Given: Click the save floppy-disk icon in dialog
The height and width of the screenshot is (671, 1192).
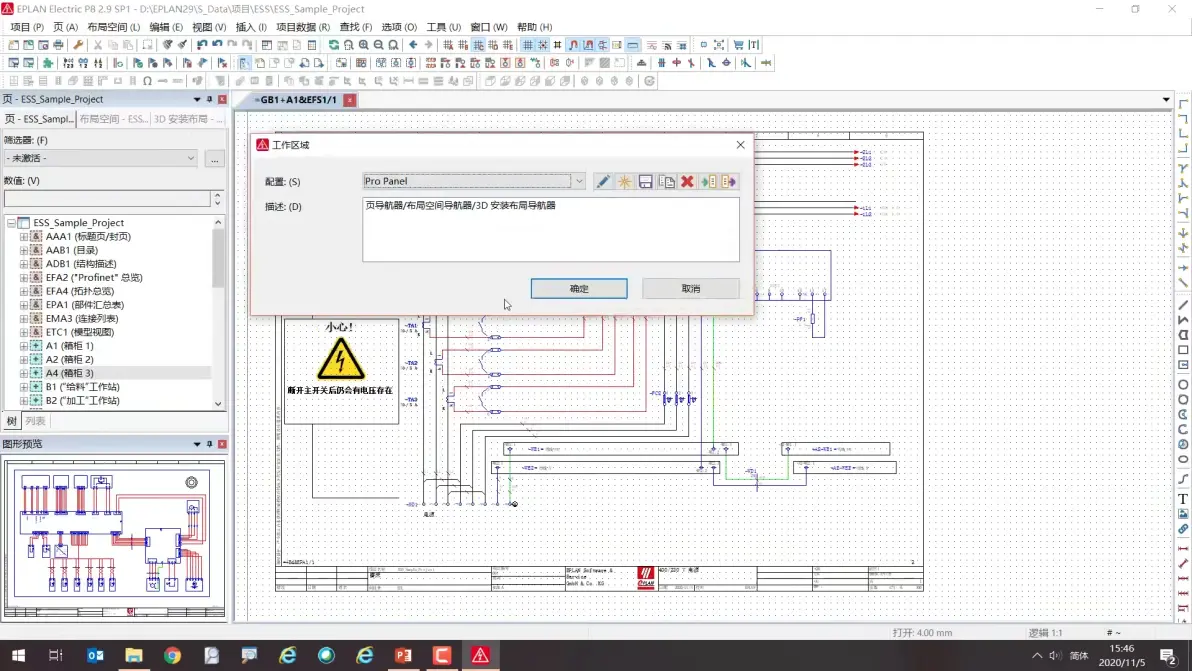Looking at the screenshot, I should tap(645, 182).
